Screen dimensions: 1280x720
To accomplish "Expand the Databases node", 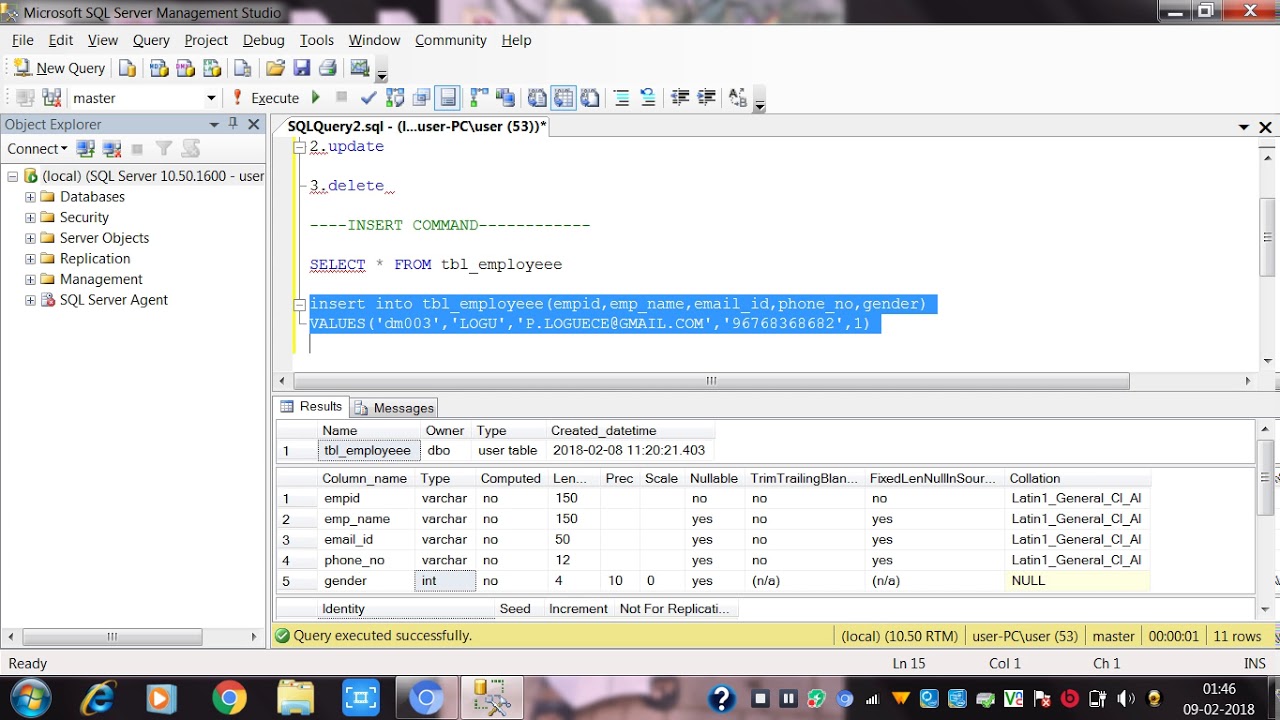I will (x=30, y=197).
